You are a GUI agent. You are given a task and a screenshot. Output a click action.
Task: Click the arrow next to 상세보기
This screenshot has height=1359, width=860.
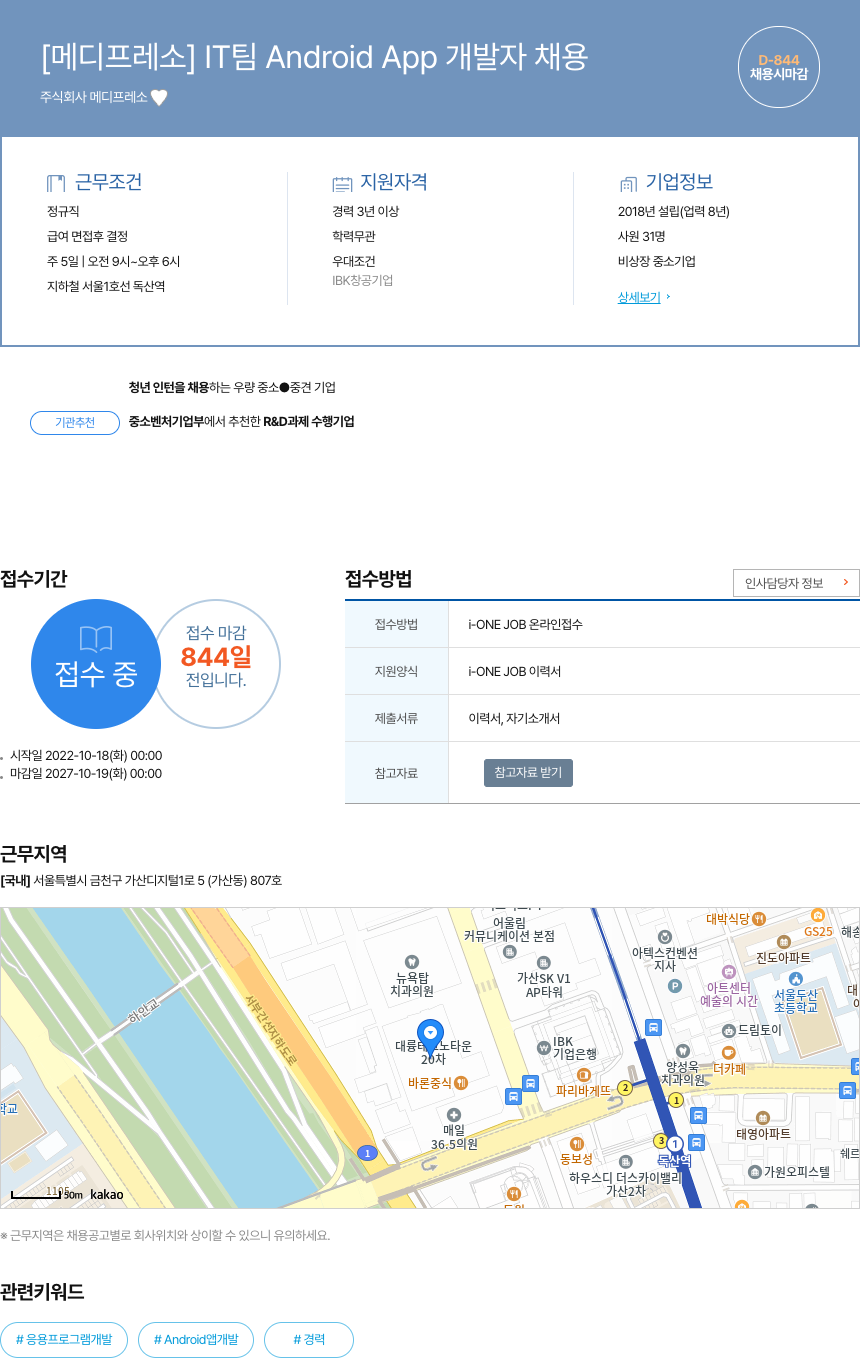[x=668, y=297]
